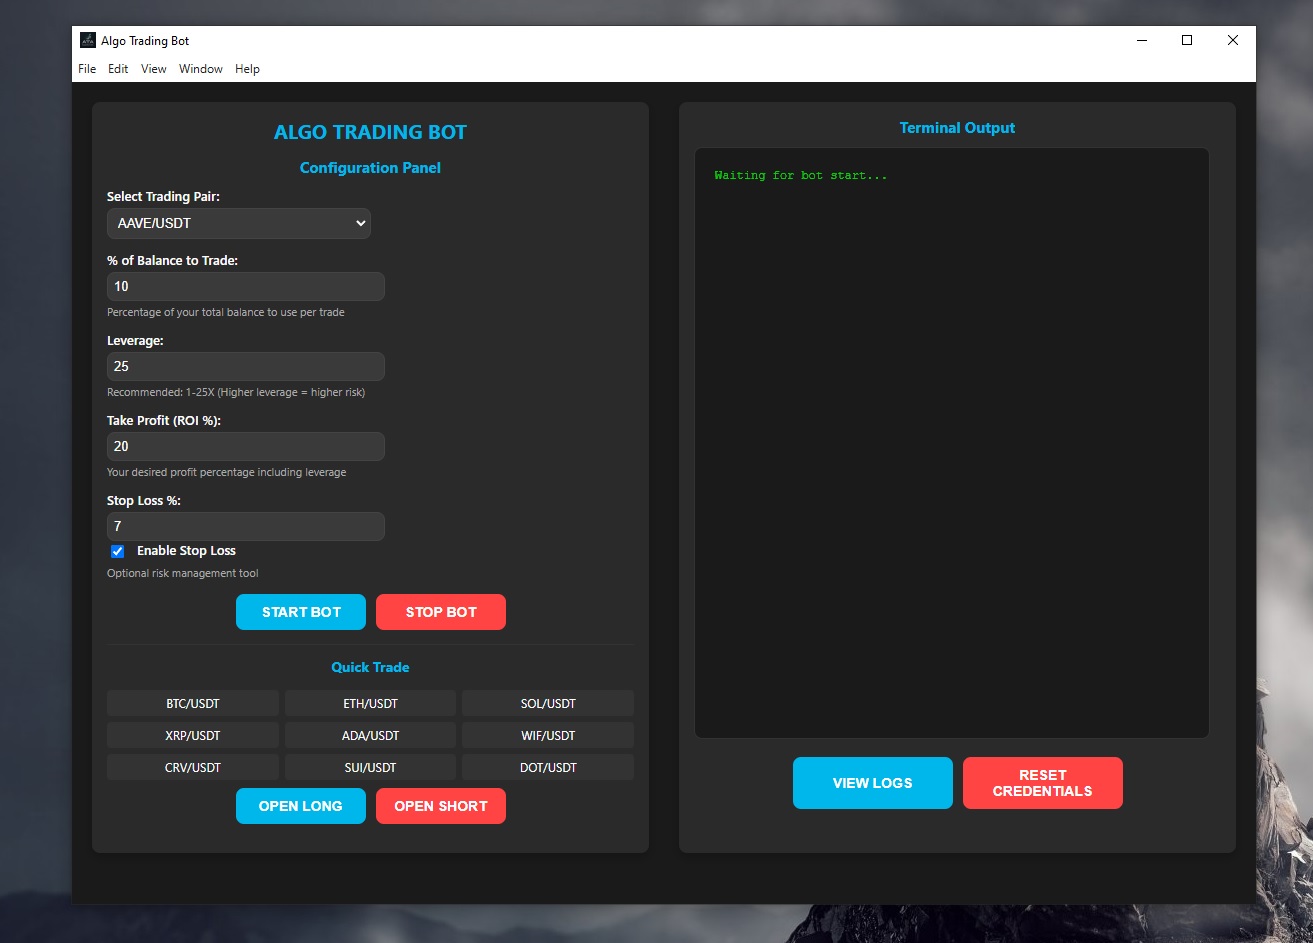Open the Help menu
Screen dimensions: 1313x943
pos(247,69)
